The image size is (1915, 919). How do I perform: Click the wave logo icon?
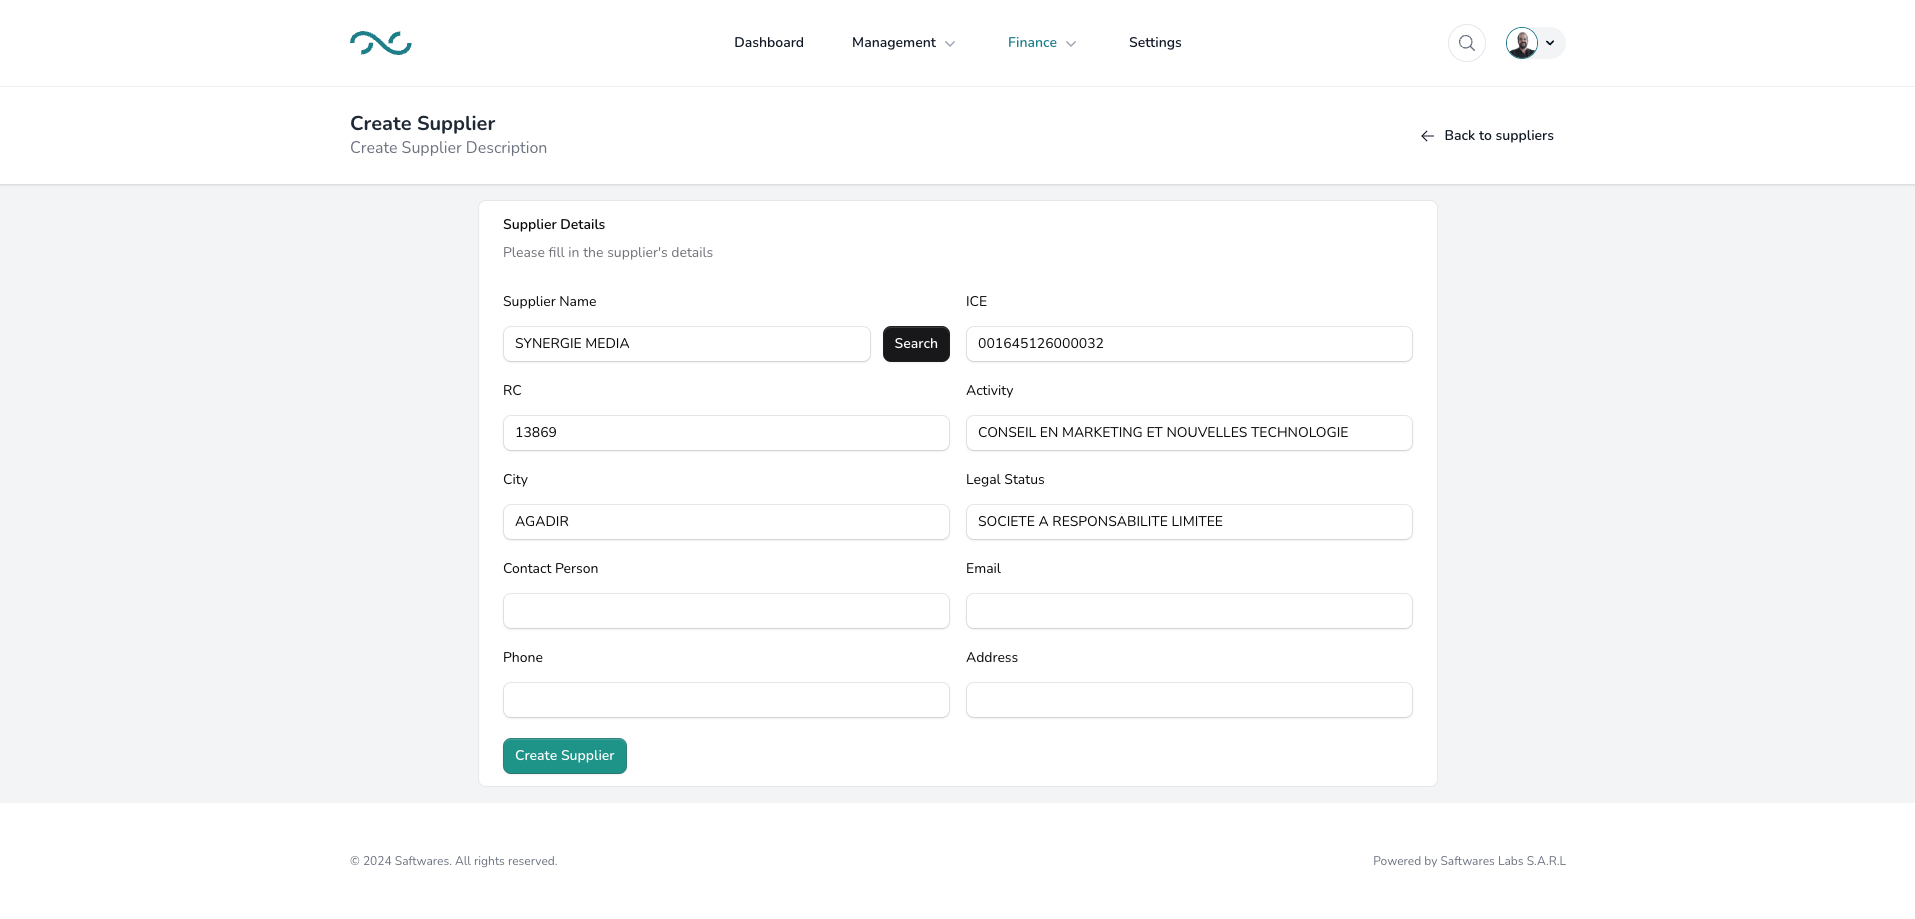[380, 43]
